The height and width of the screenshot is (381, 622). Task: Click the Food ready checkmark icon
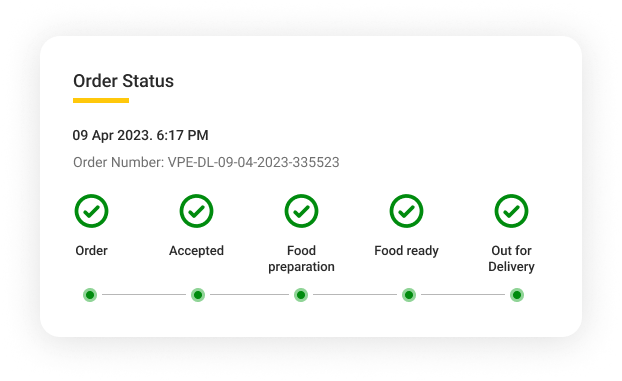pos(406,211)
